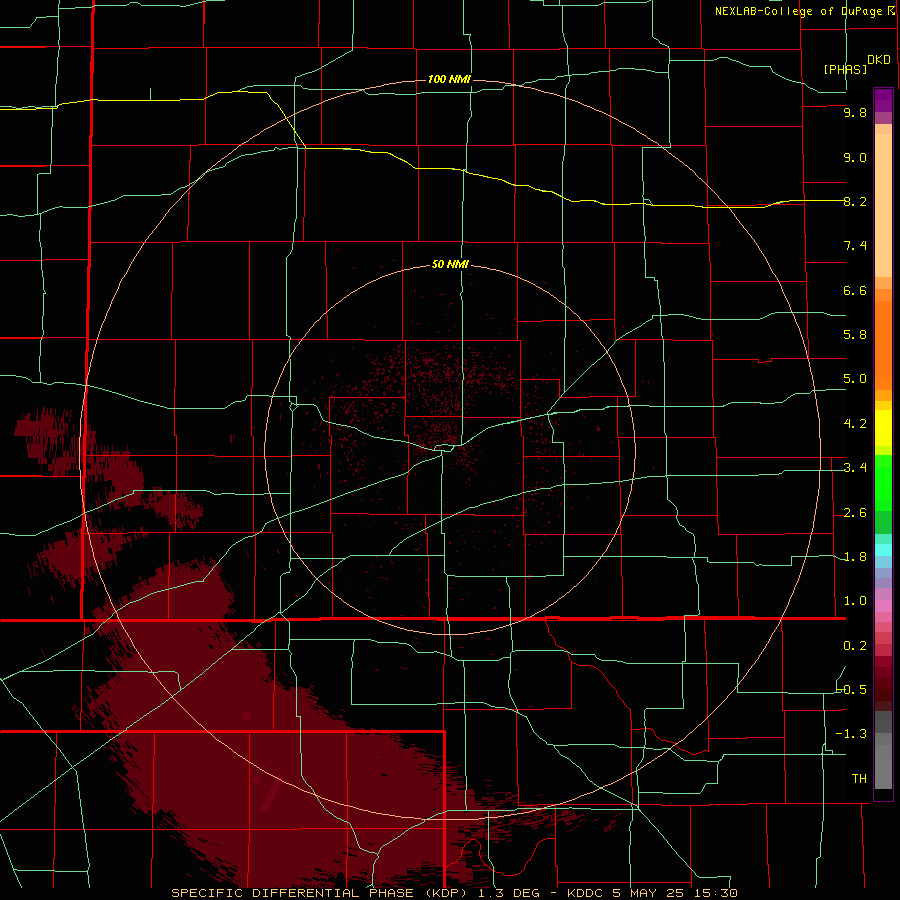Click the 50 NMI range ring label
Image resolution: width=900 pixels, height=900 pixels.
pyautogui.click(x=450, y=264)
